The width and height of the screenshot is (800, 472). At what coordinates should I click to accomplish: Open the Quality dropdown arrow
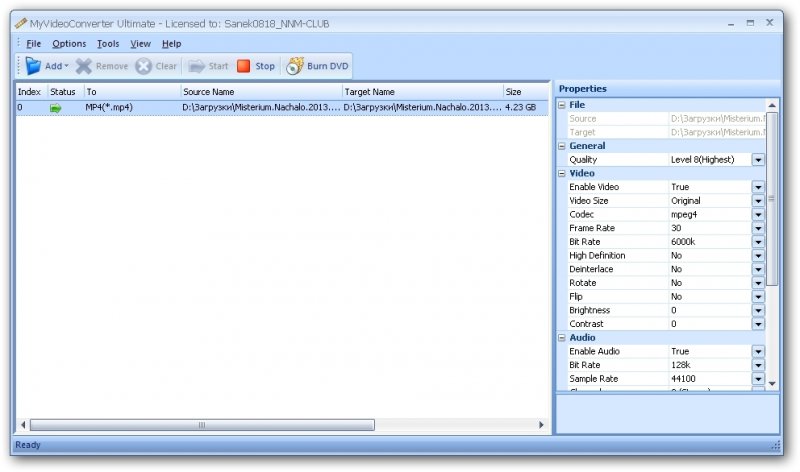(758, 160)
